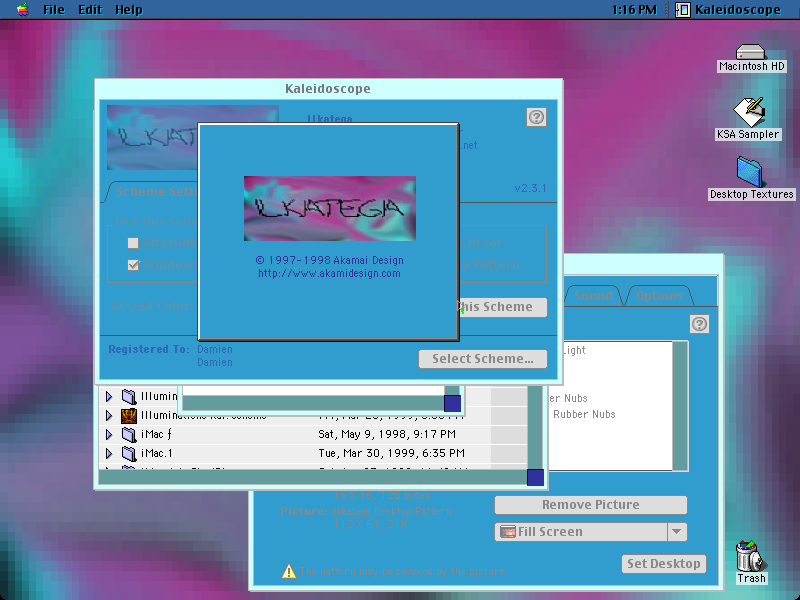
Task: Switch to the Scheme Settings tab
Action: (153, 192)
